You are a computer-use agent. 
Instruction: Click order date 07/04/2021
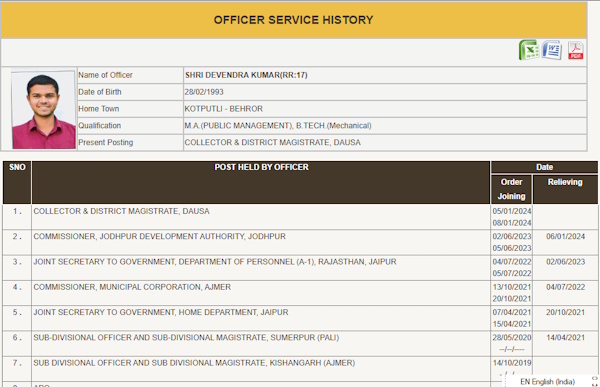[x=512, y=312]
